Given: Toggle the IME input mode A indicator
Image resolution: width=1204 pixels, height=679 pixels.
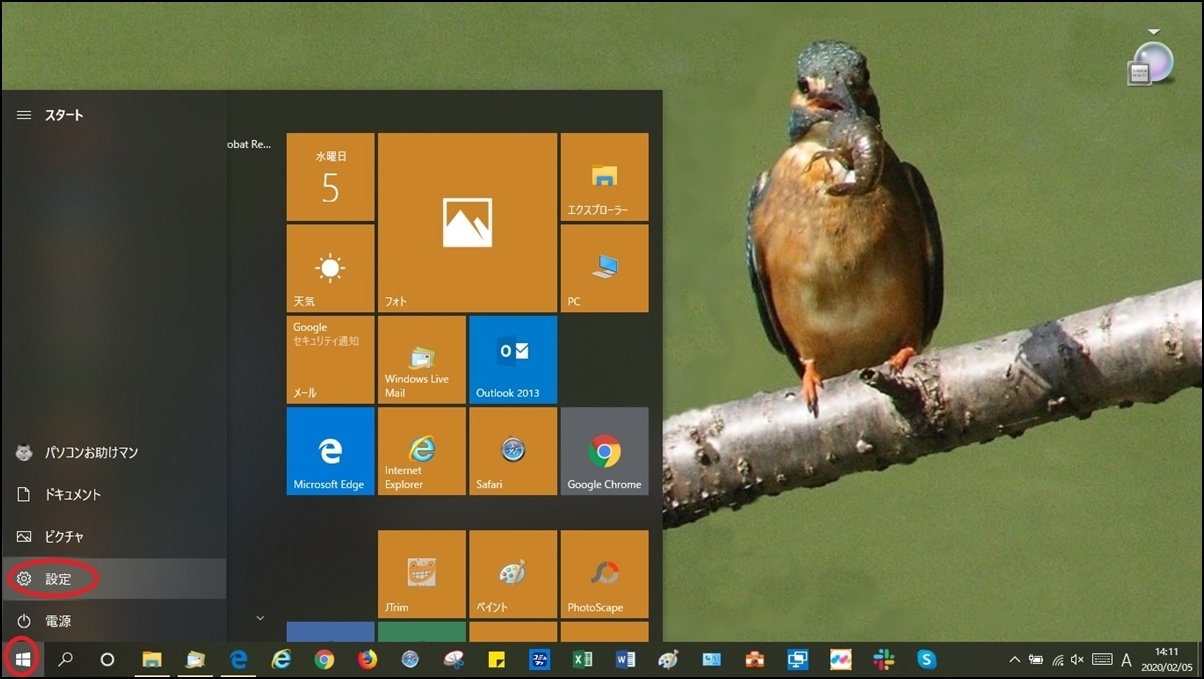Looking at the screenshot, I should pos(1127,660).
